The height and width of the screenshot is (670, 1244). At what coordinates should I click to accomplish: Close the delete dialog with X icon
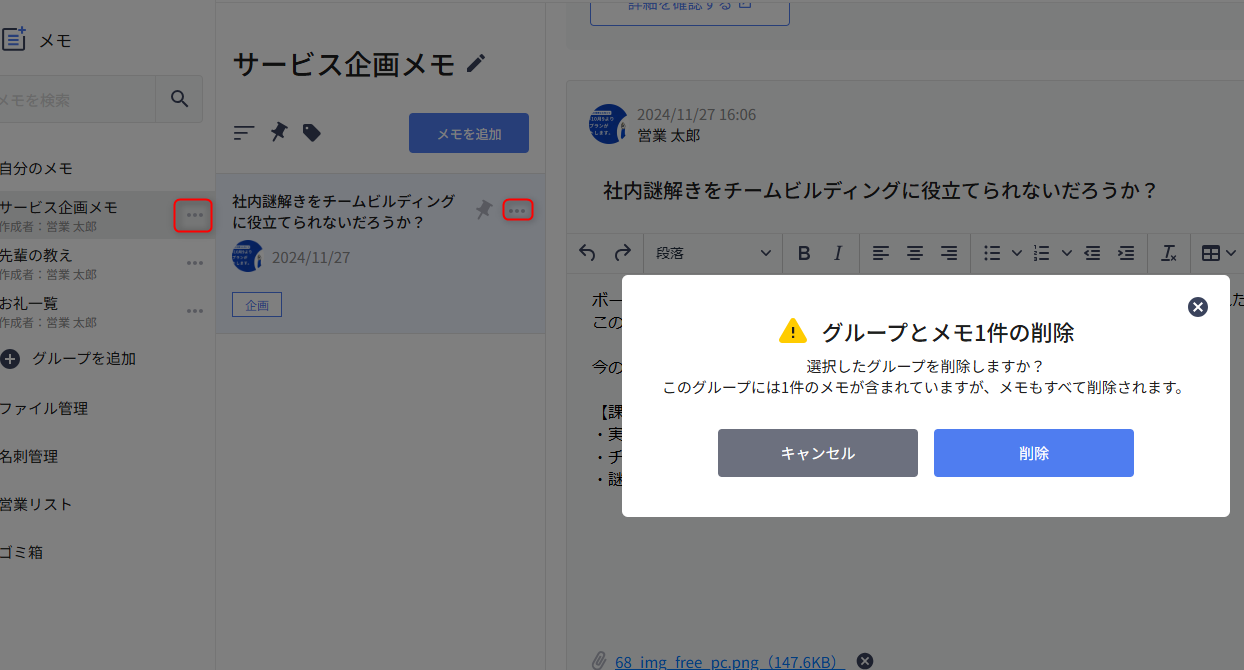1198,307
